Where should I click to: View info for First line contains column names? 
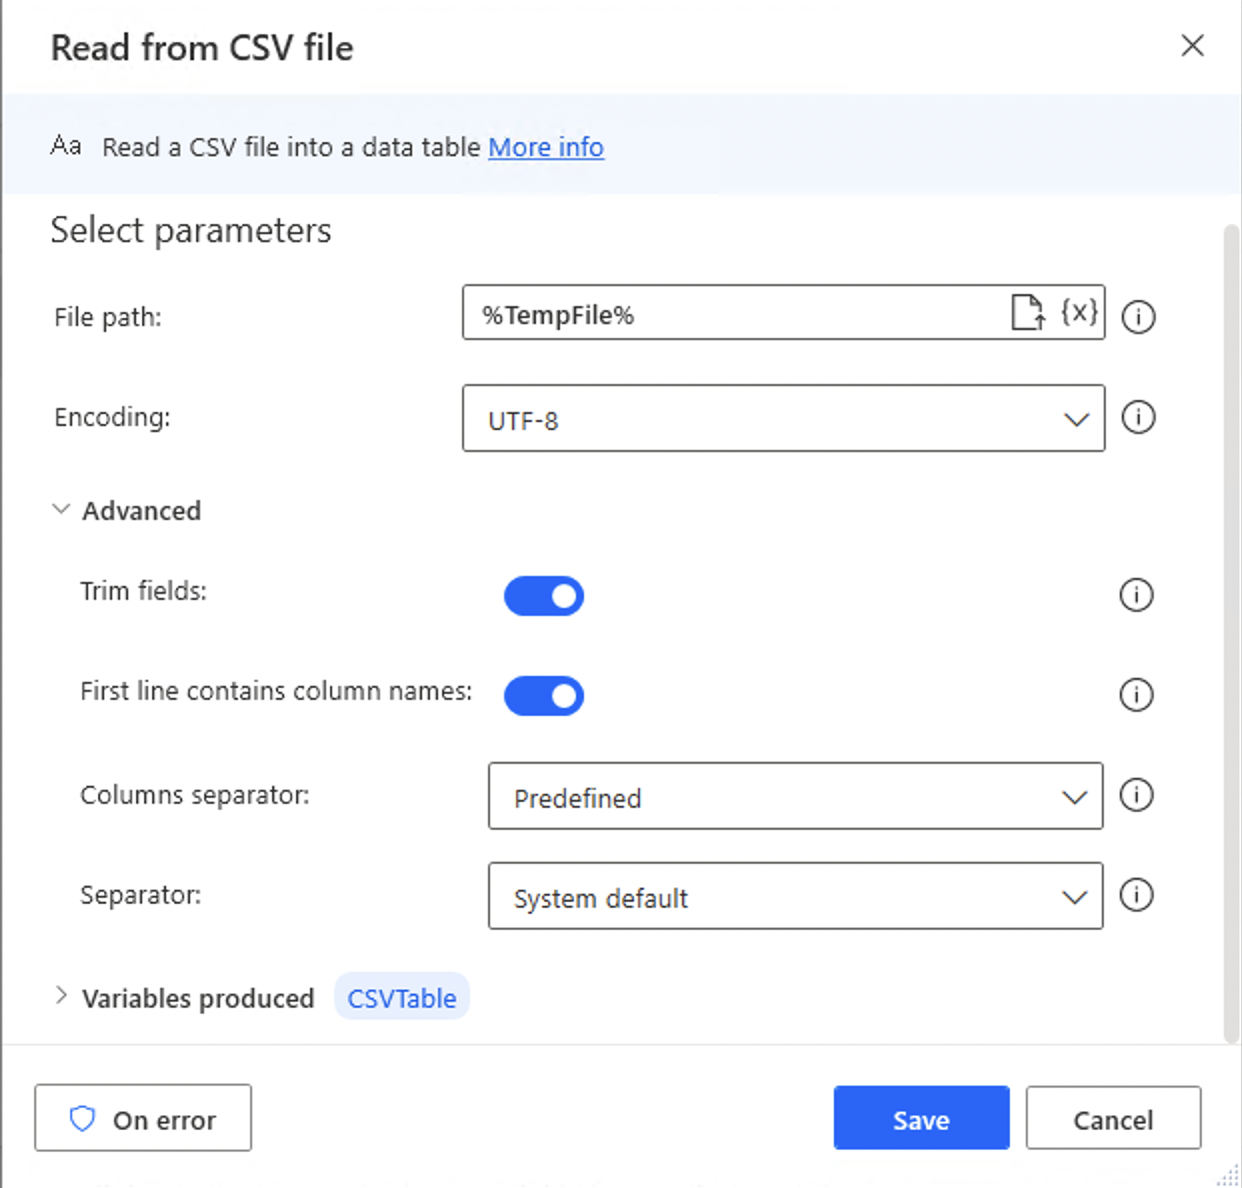[1136, 695]
